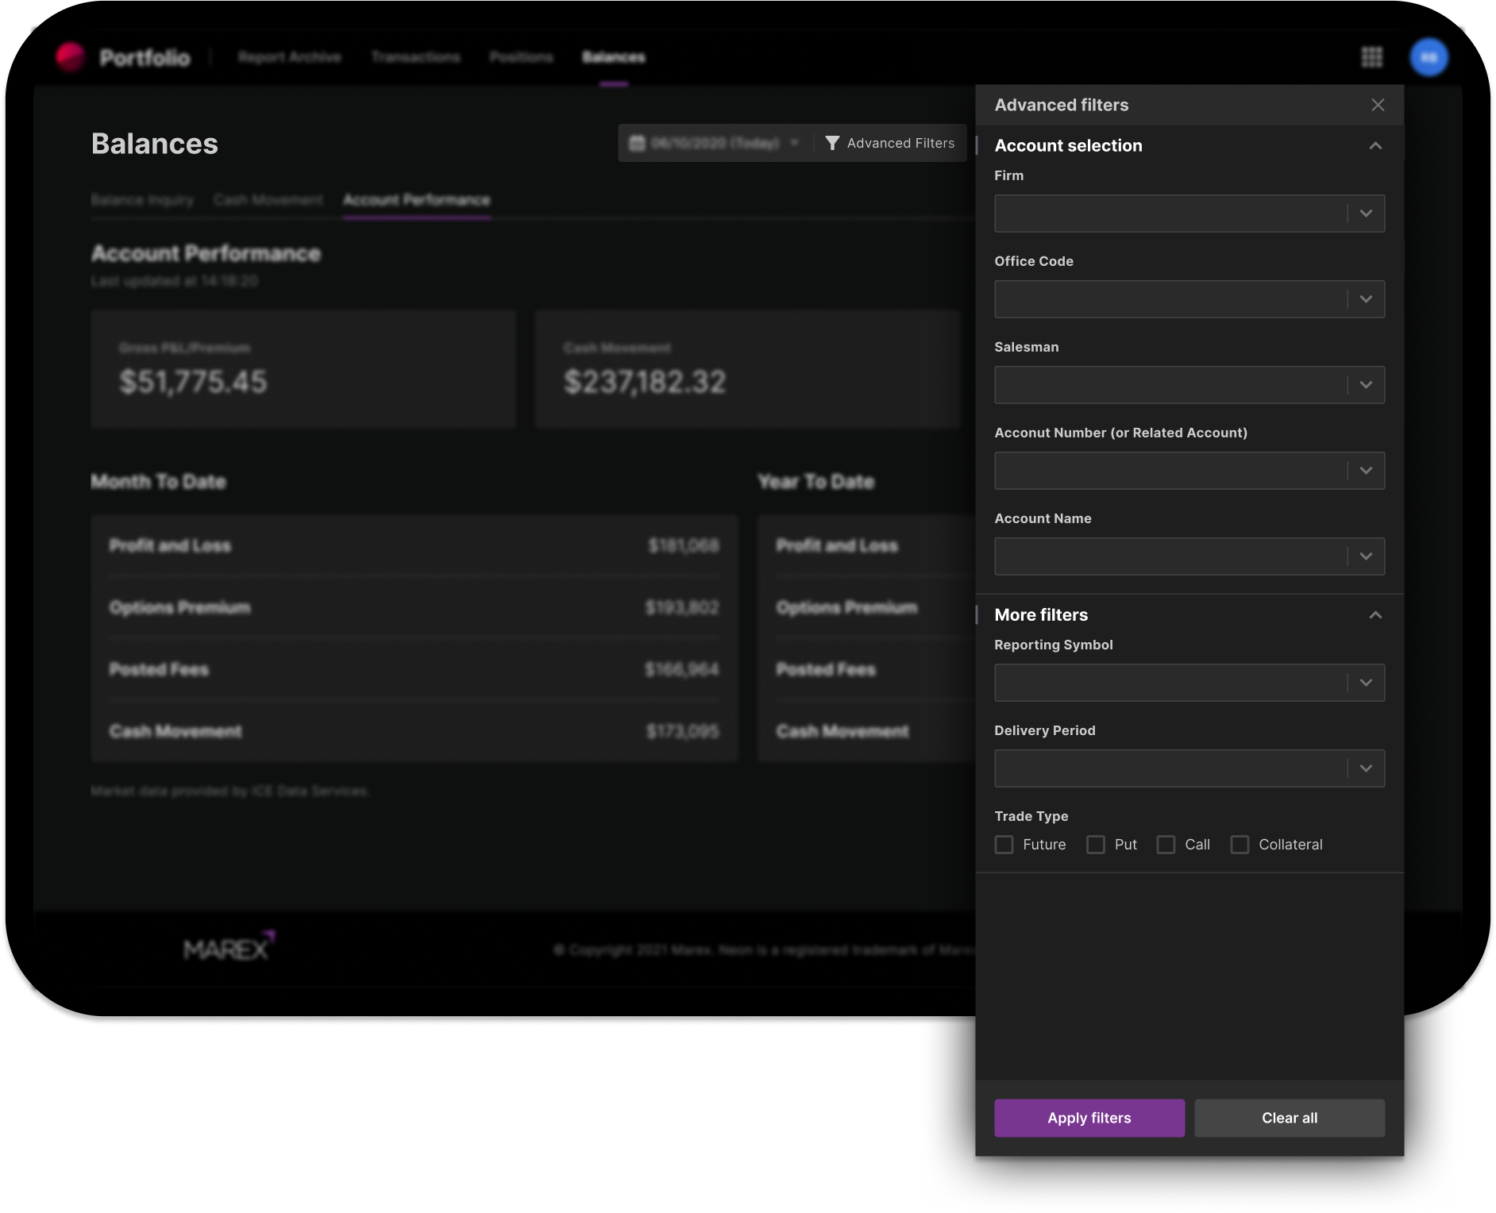Image resolution: width=1496 pixels, height=1213 pixels.
Task: Collapse the More filters section
Action: [1375, 615]
